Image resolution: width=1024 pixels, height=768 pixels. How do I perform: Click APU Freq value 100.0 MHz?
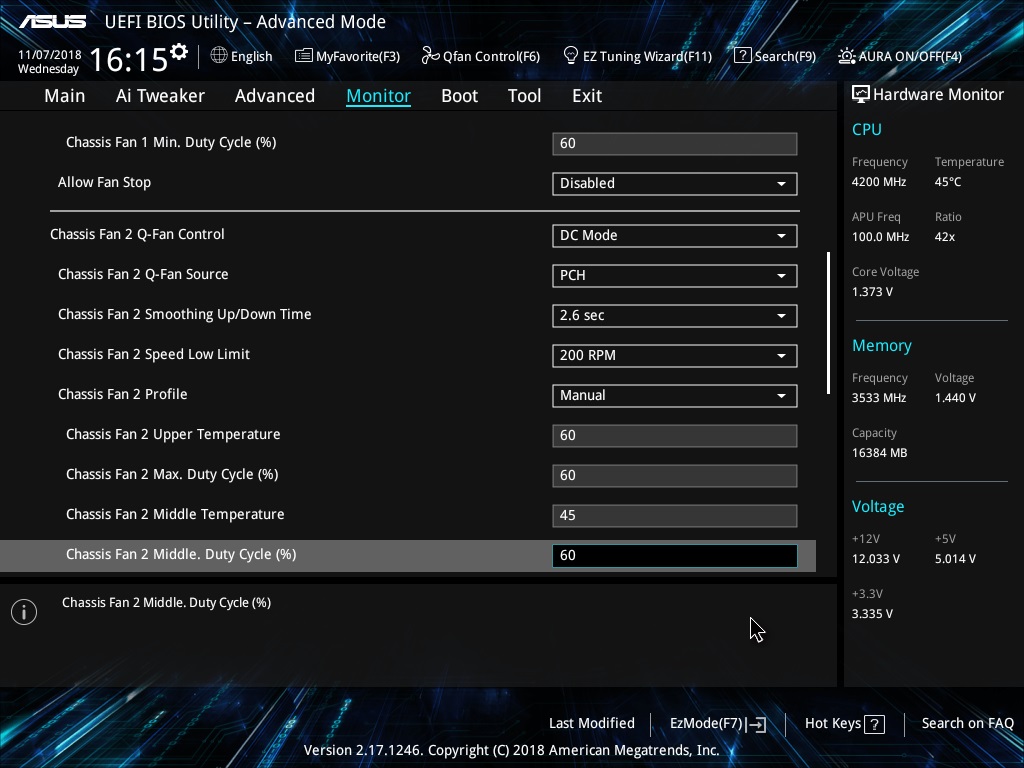pyautogui.click(x=880, y=237)
